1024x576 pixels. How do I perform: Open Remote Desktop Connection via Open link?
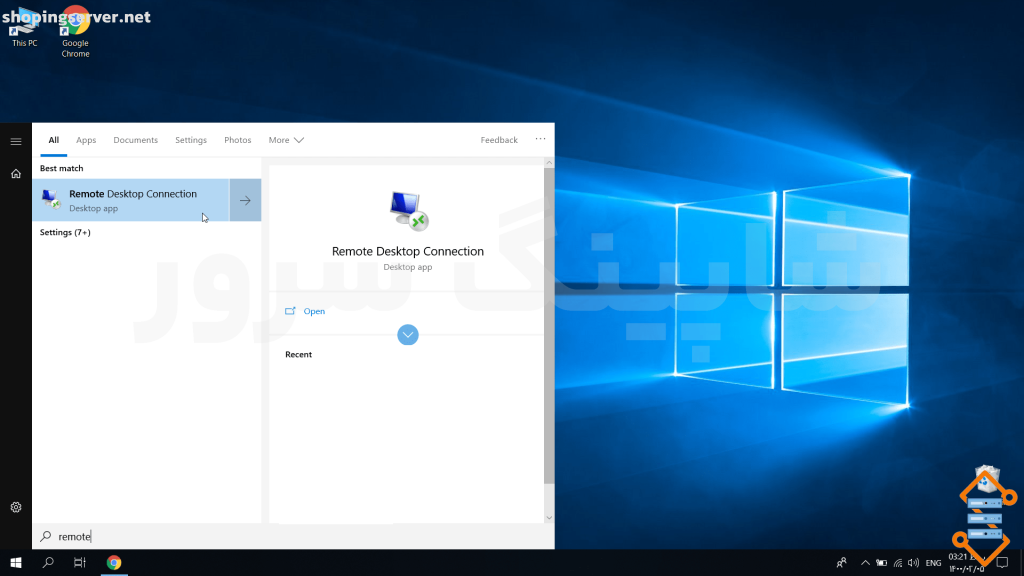[314, 311]
